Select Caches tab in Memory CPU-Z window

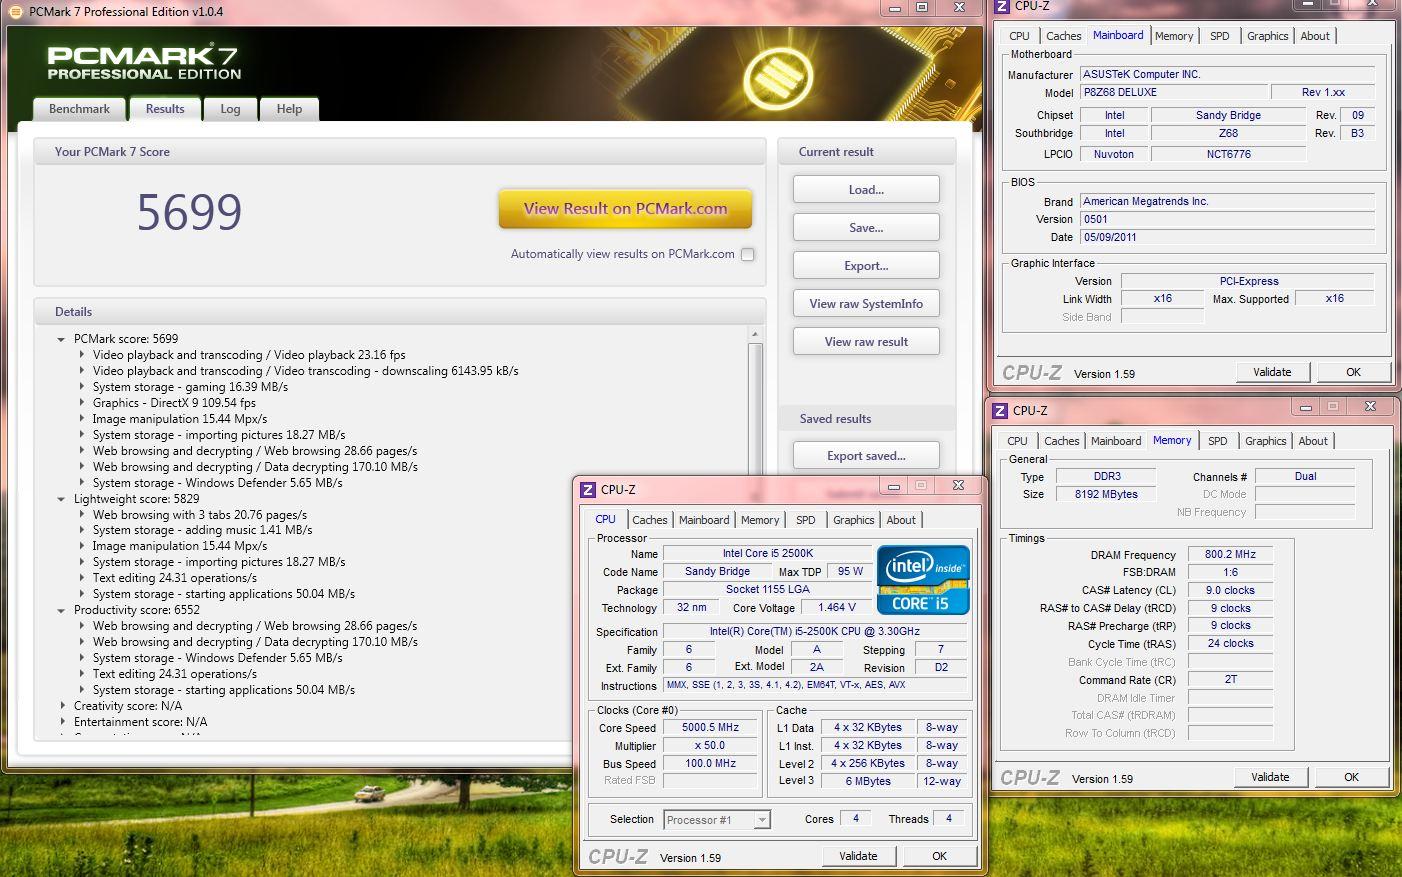pyautogui.click(x=1062, y=441)
